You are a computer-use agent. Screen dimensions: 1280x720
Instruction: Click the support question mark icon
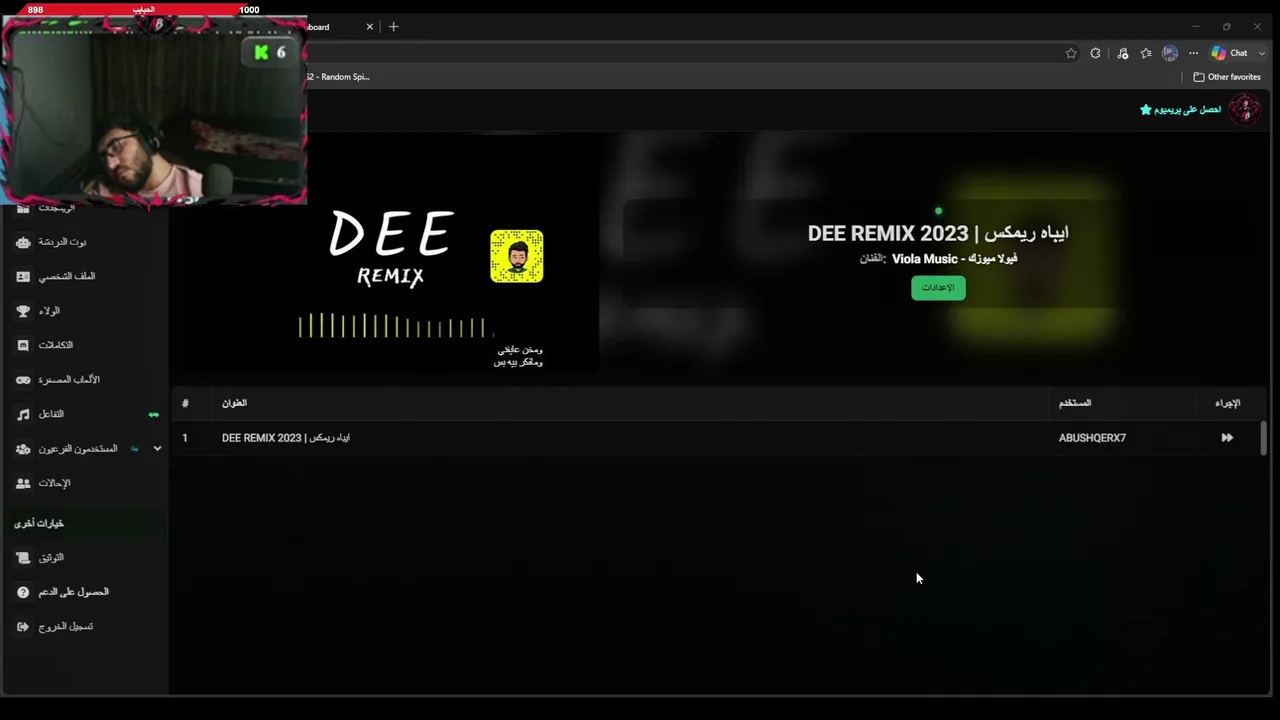click(x=23, y=592)
